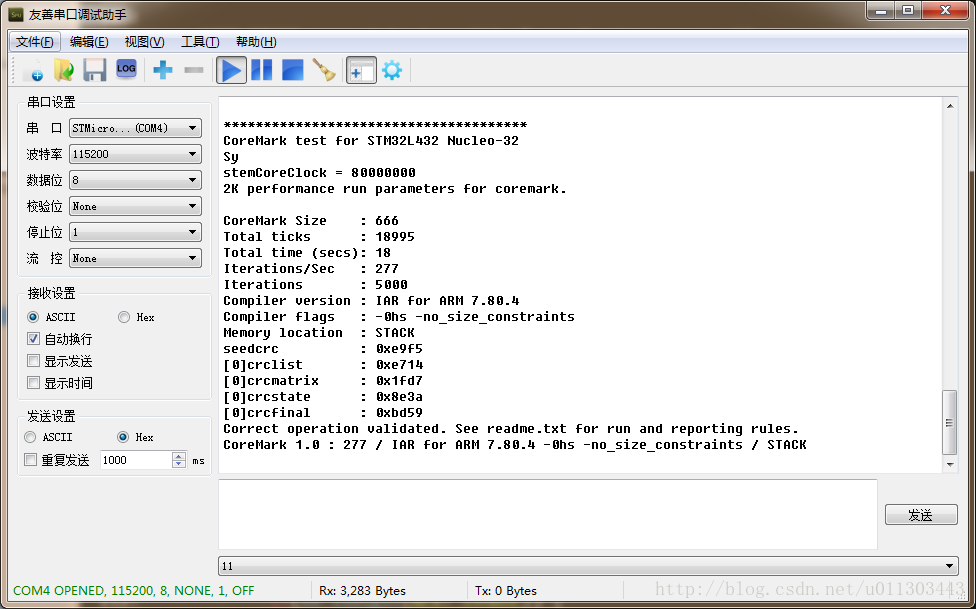Click the 'Memory location : STACK' line
This screenshot has width=976, height=609.
click(319, 333)
